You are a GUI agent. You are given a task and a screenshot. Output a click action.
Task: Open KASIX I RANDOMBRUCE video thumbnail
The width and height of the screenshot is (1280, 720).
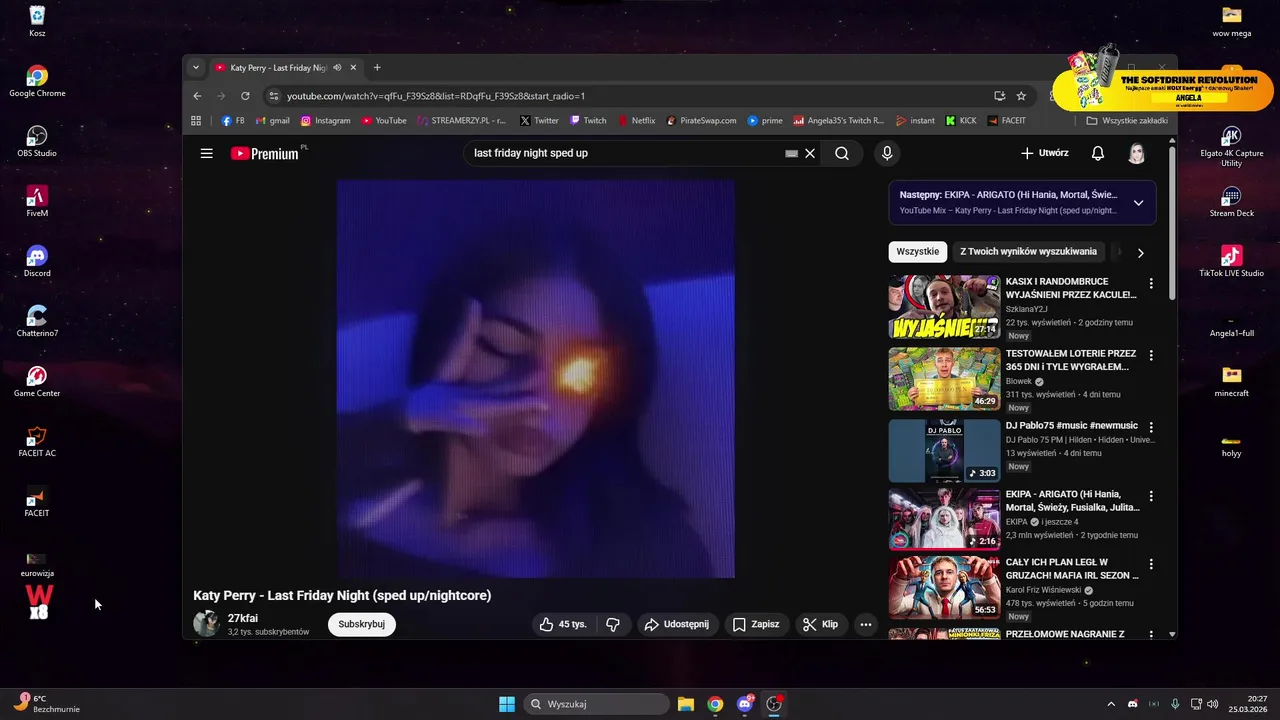coord(944,307)
